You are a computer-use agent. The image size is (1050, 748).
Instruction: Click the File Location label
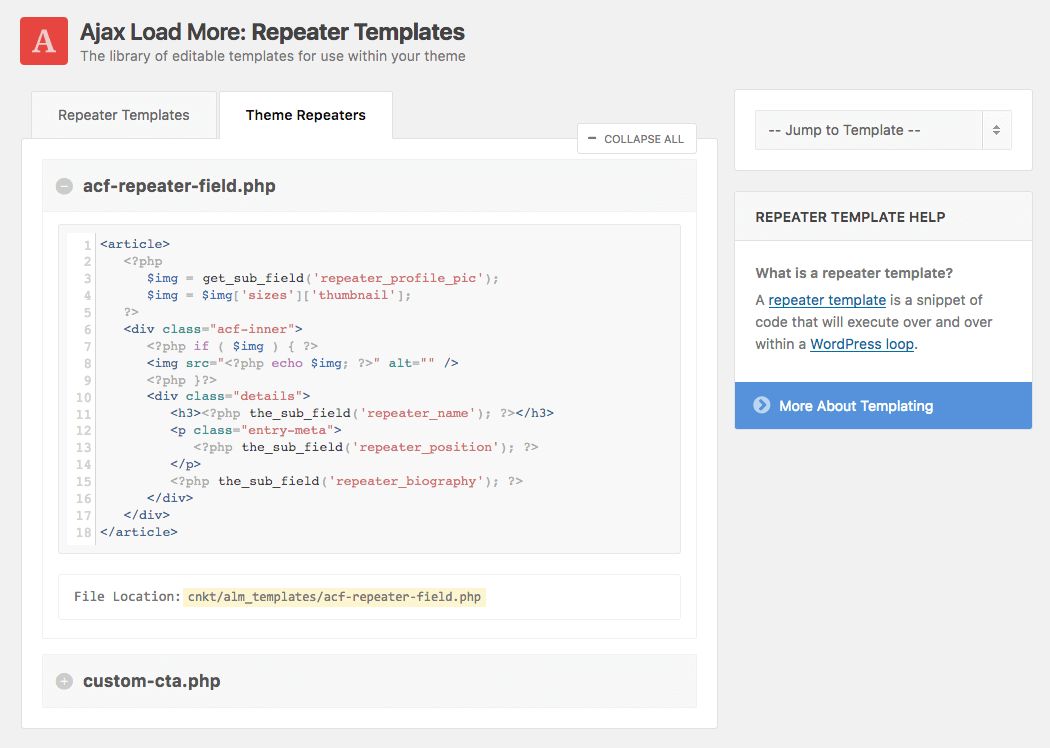coord(127,597)
